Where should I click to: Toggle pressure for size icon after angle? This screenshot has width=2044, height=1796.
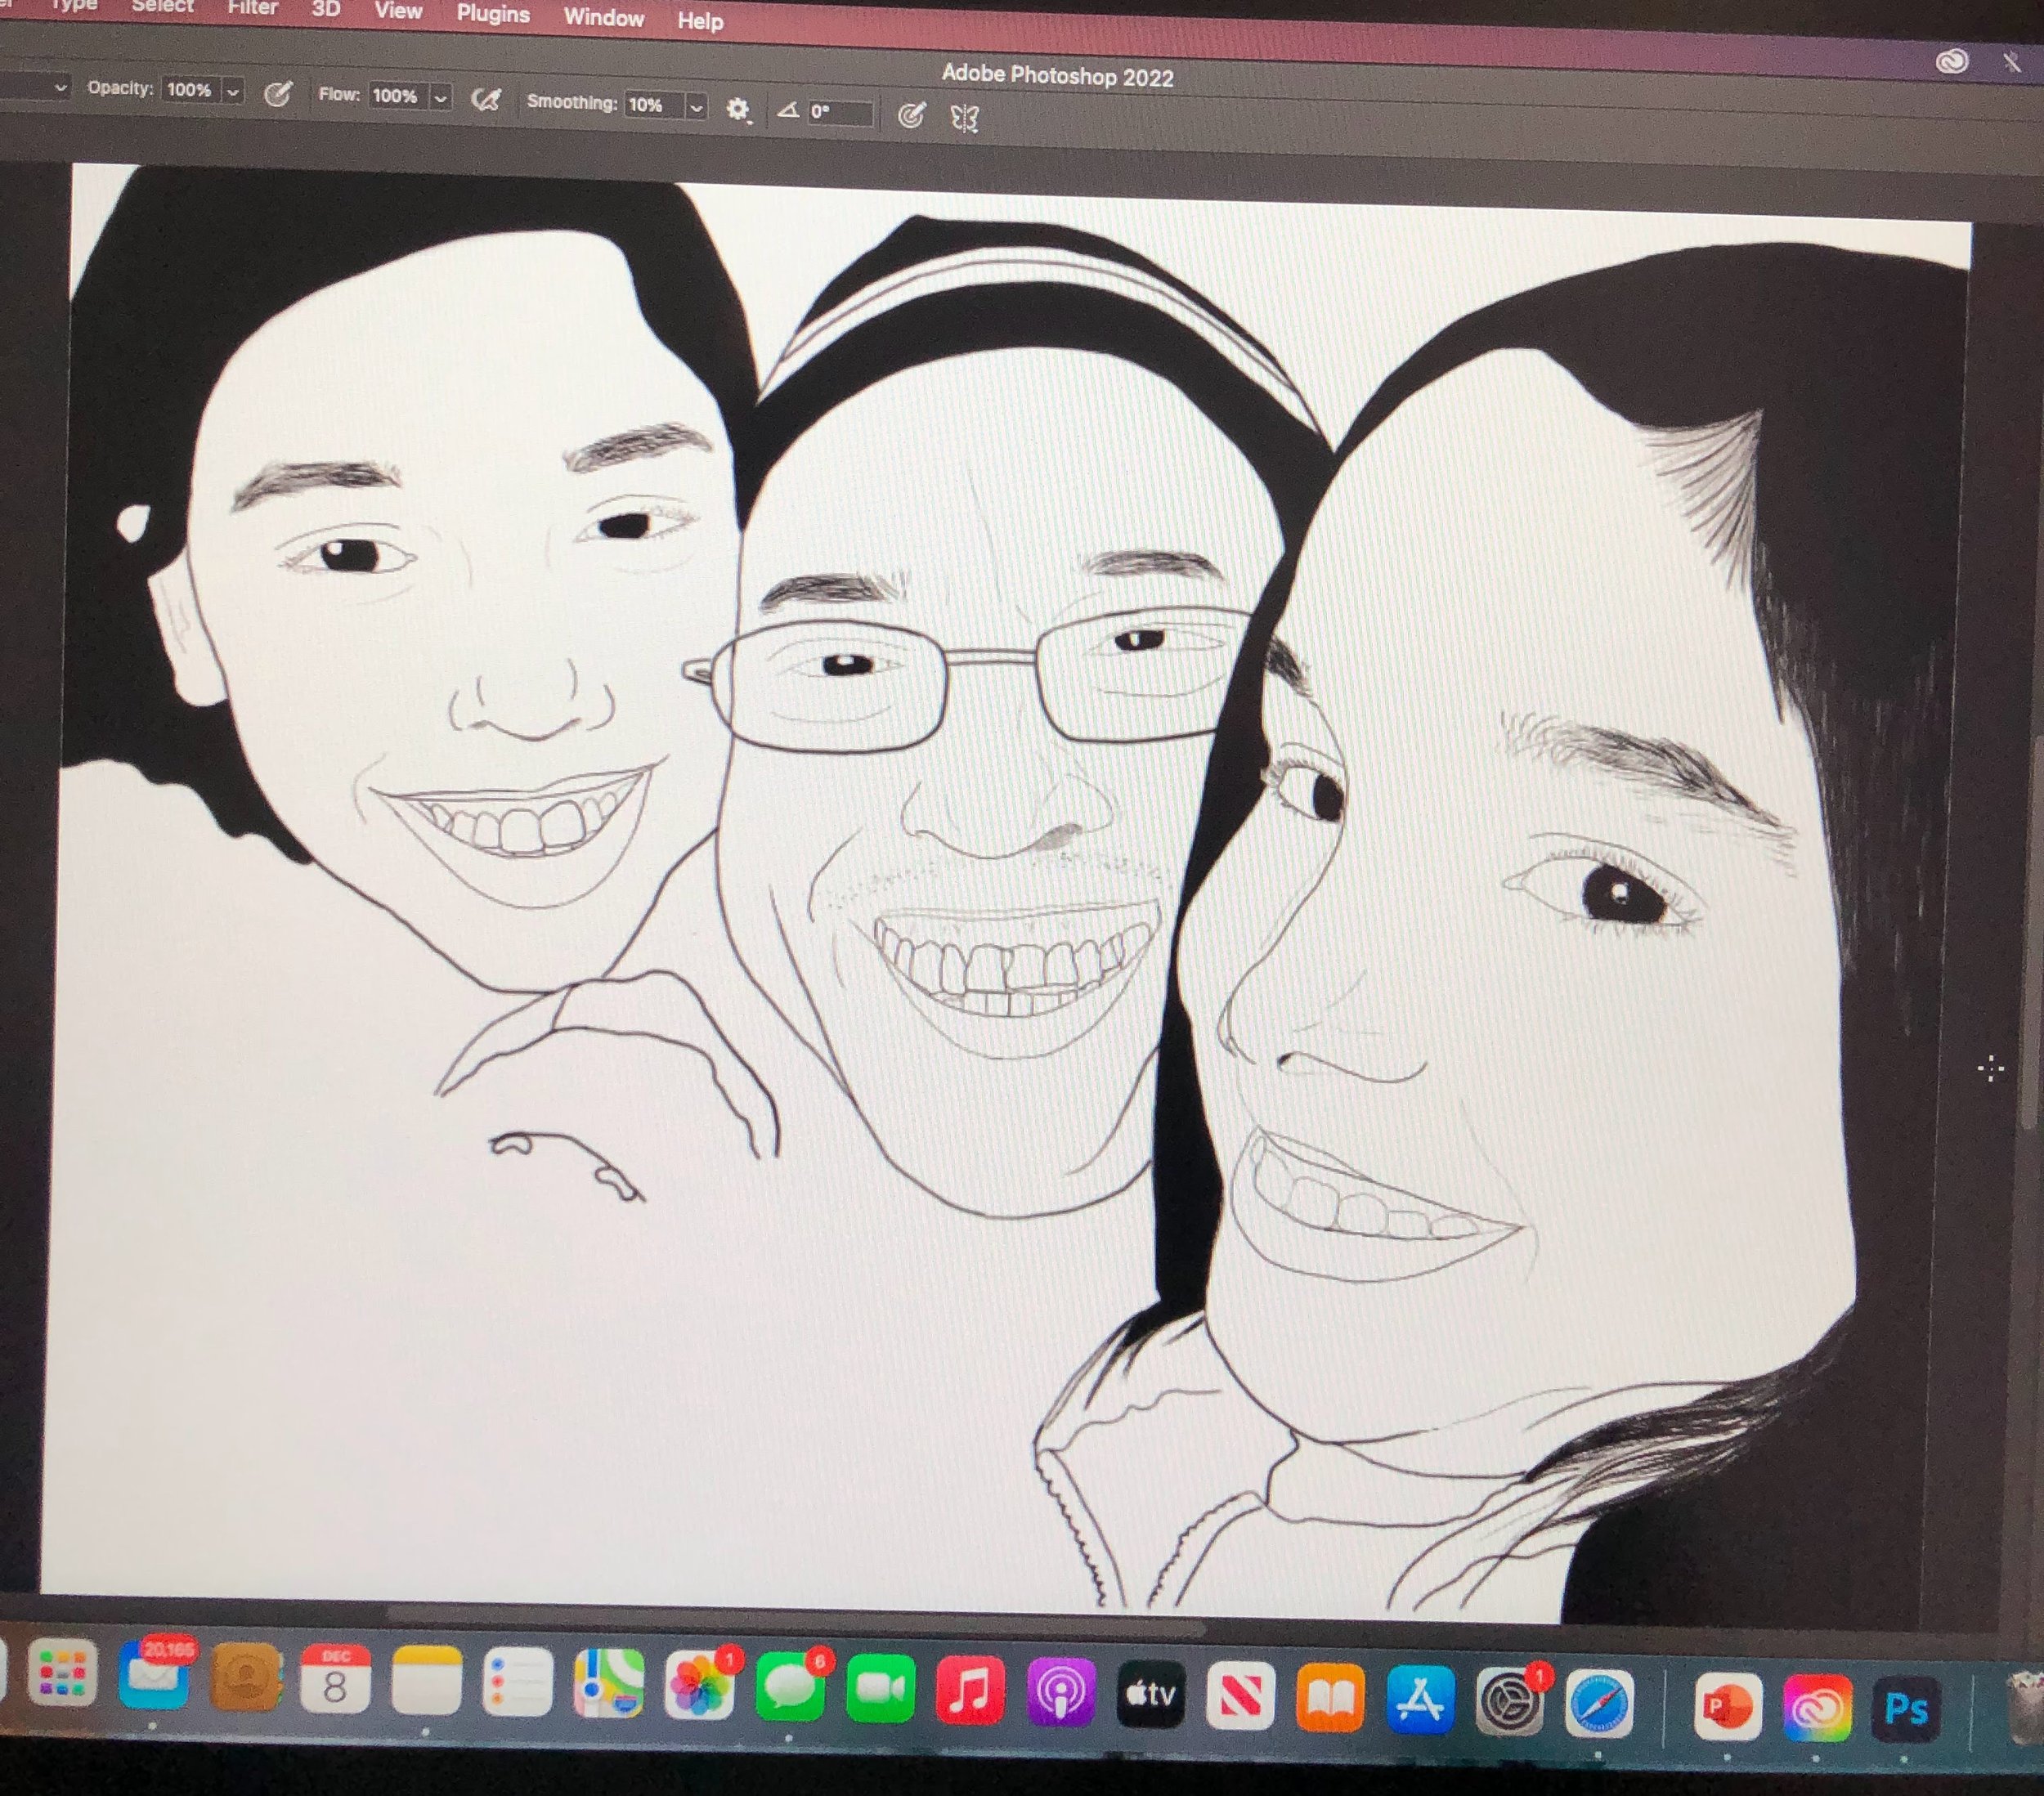pyautogui.click(x=910, y=116)
